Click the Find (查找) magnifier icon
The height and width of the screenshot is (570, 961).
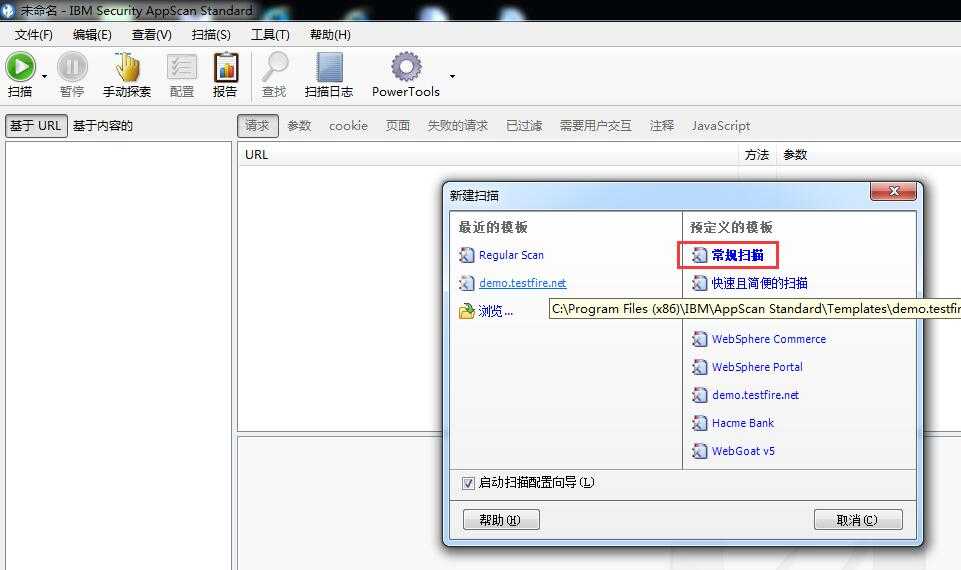275,67
